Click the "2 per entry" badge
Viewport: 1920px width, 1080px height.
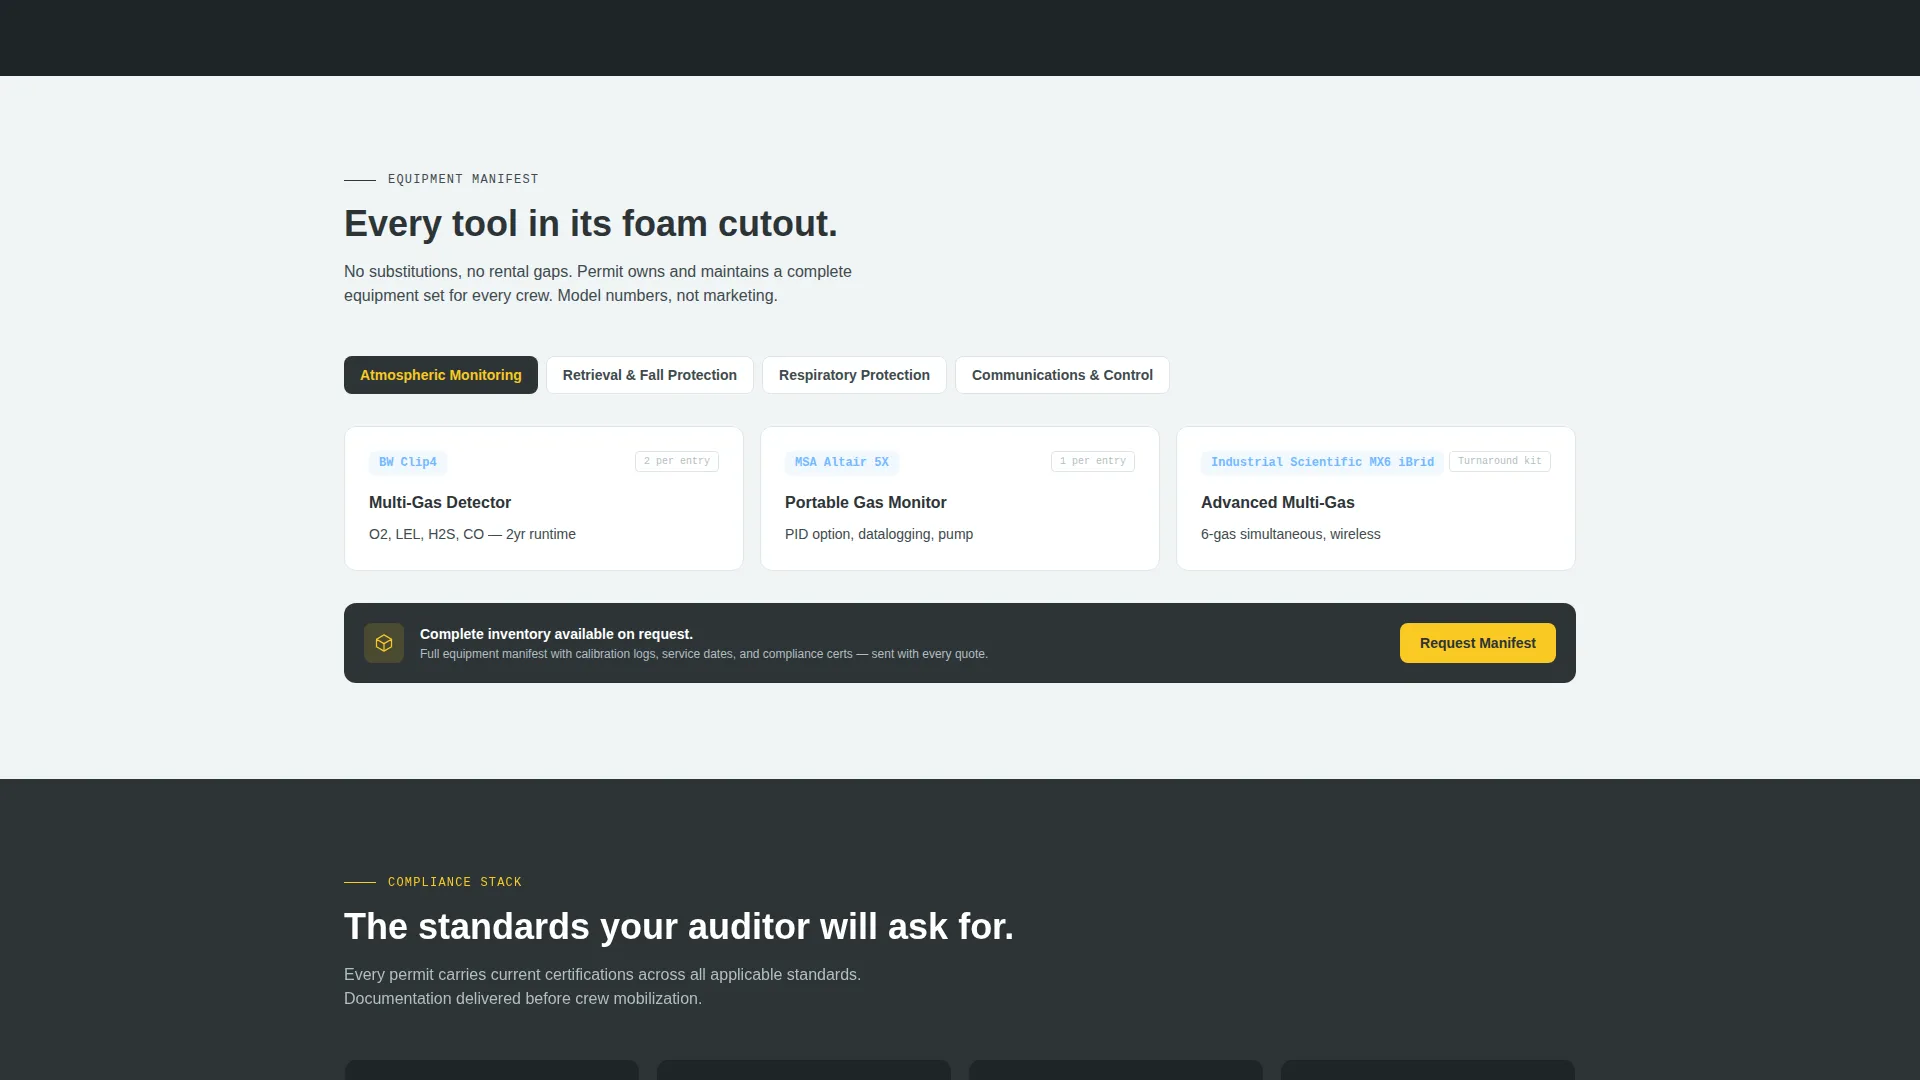(x=677, y=461)
